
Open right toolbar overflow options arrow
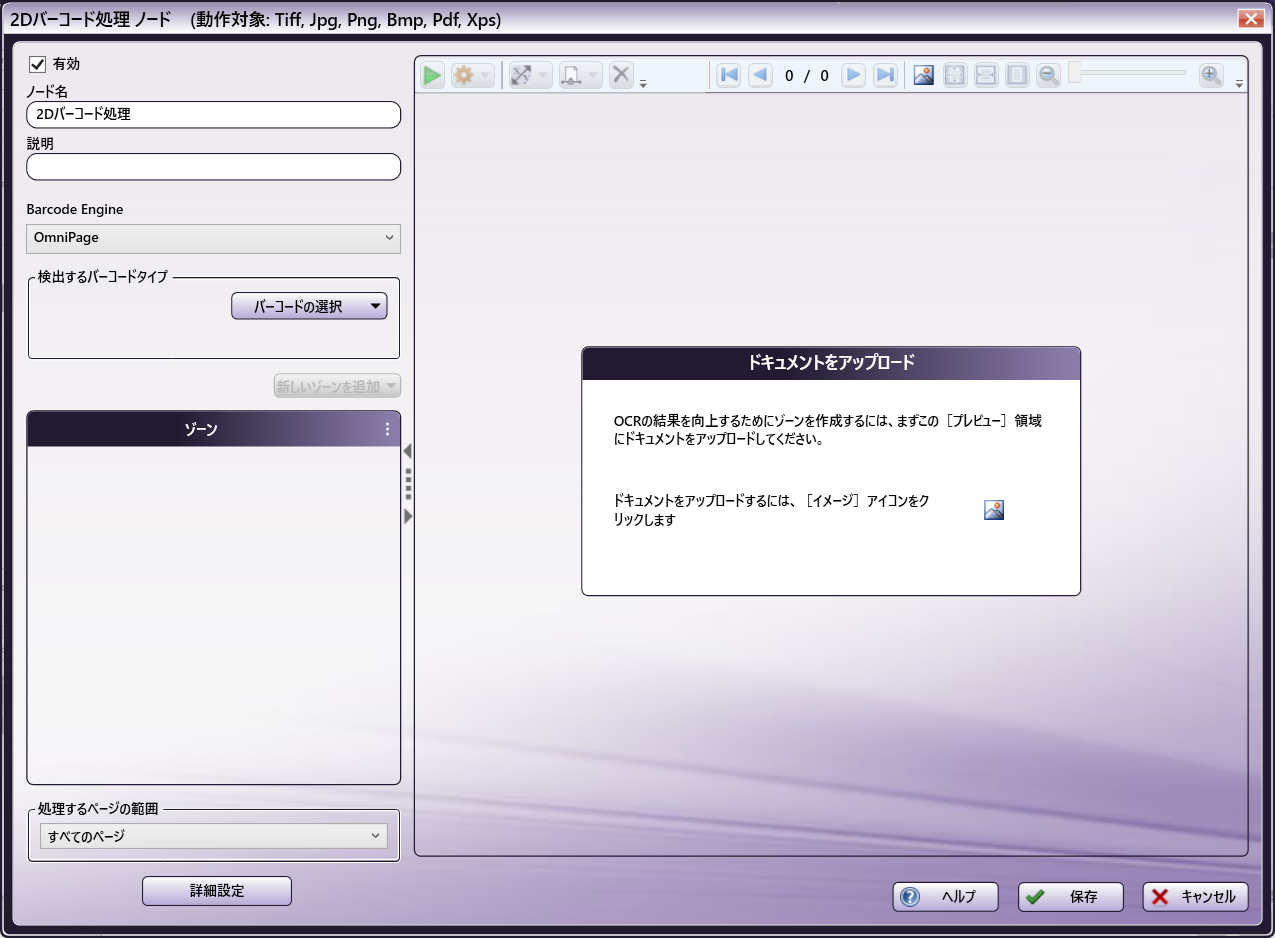1239,84
